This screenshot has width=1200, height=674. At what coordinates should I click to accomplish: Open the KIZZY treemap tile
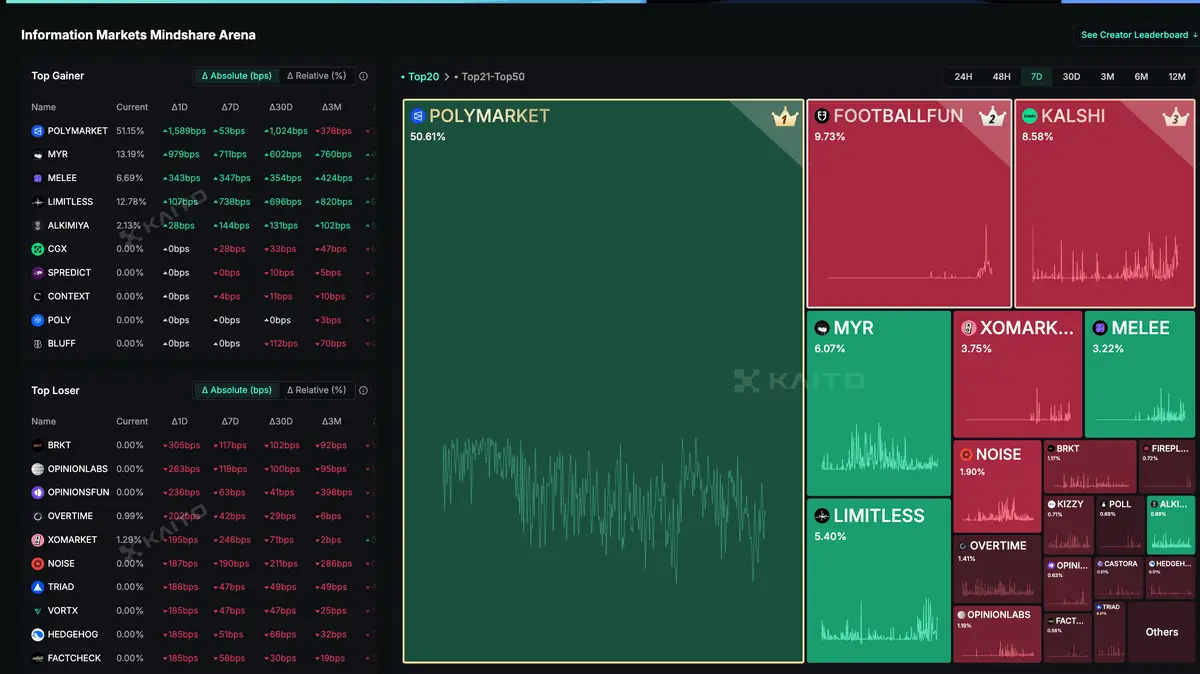pos(1069,525)
